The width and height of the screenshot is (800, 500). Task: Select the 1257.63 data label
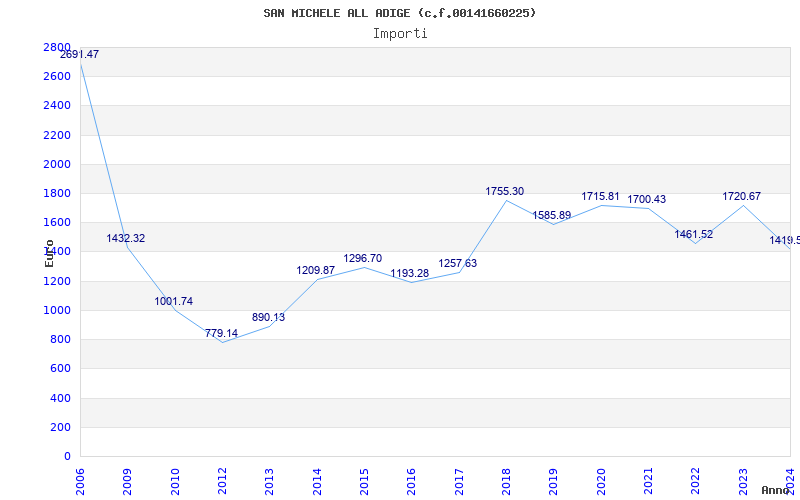pos(458,263)
